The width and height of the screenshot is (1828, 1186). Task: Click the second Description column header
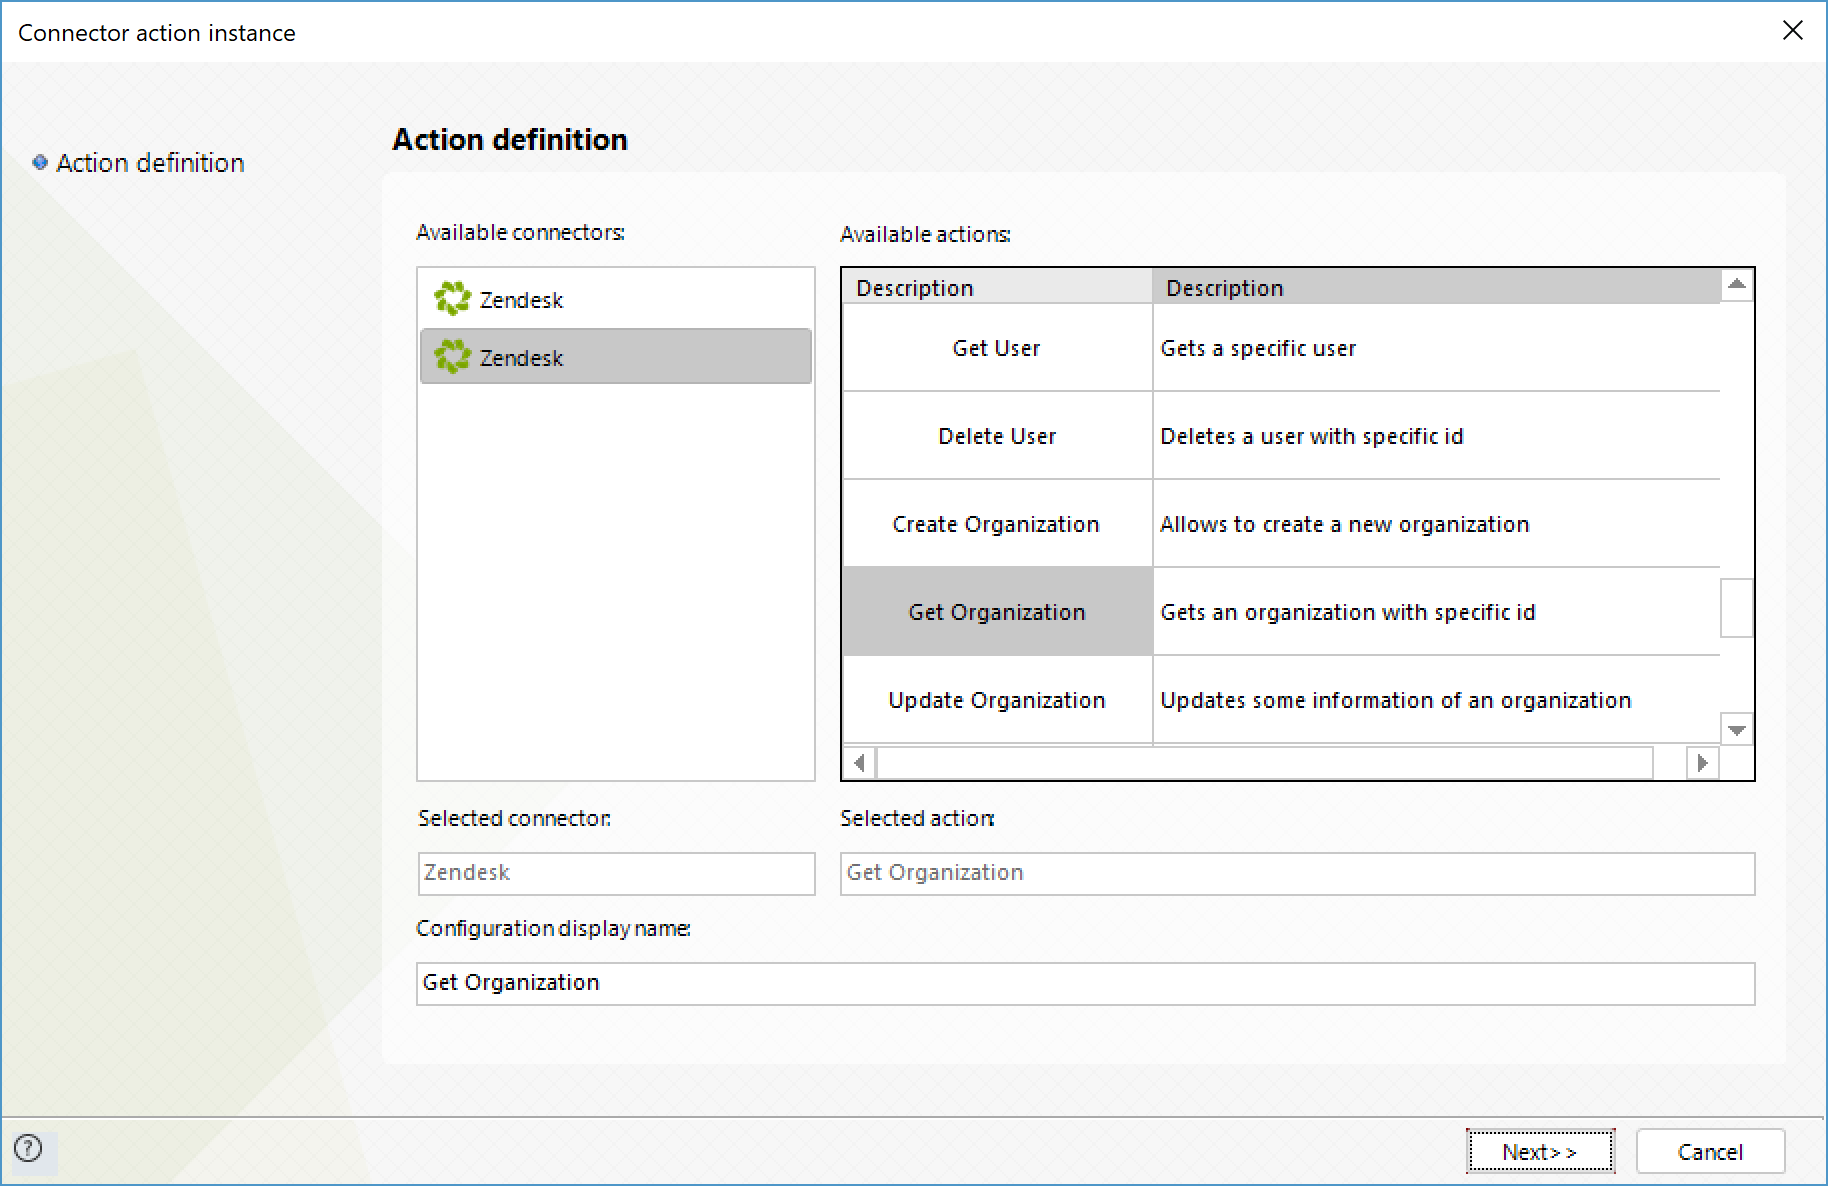[x=1436, y=287]
